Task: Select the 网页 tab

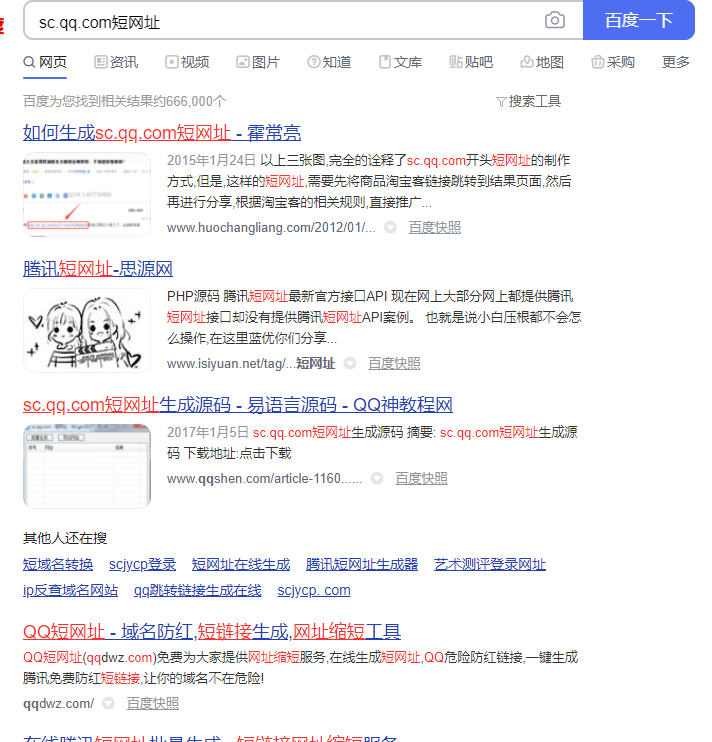Action: click(45, 62)
